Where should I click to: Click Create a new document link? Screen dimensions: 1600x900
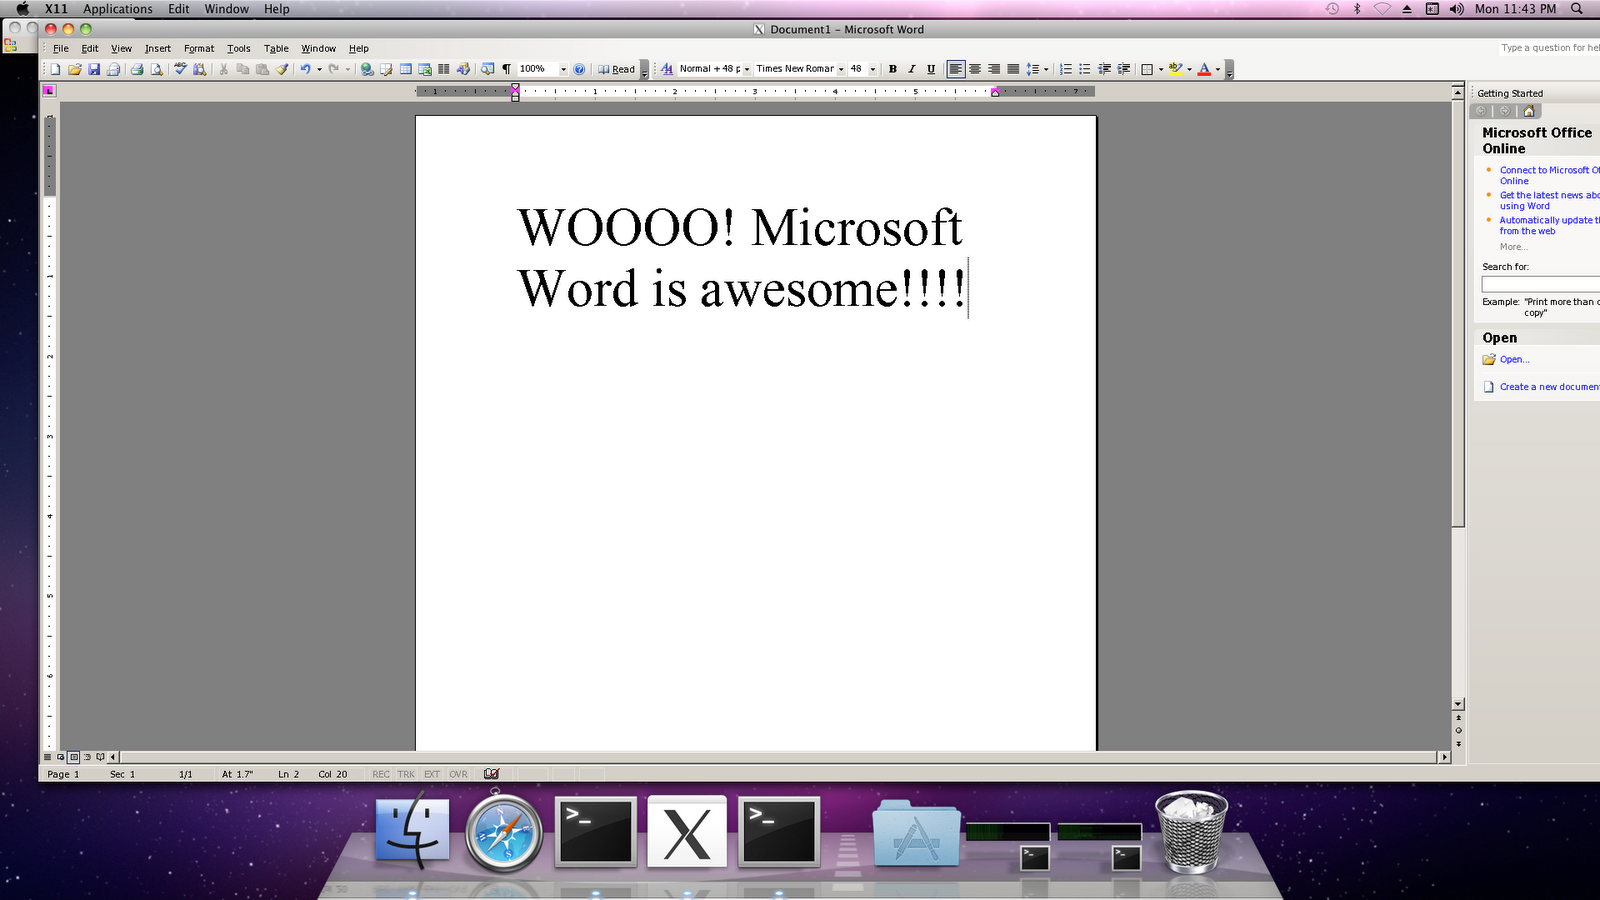pos(1549,386)
